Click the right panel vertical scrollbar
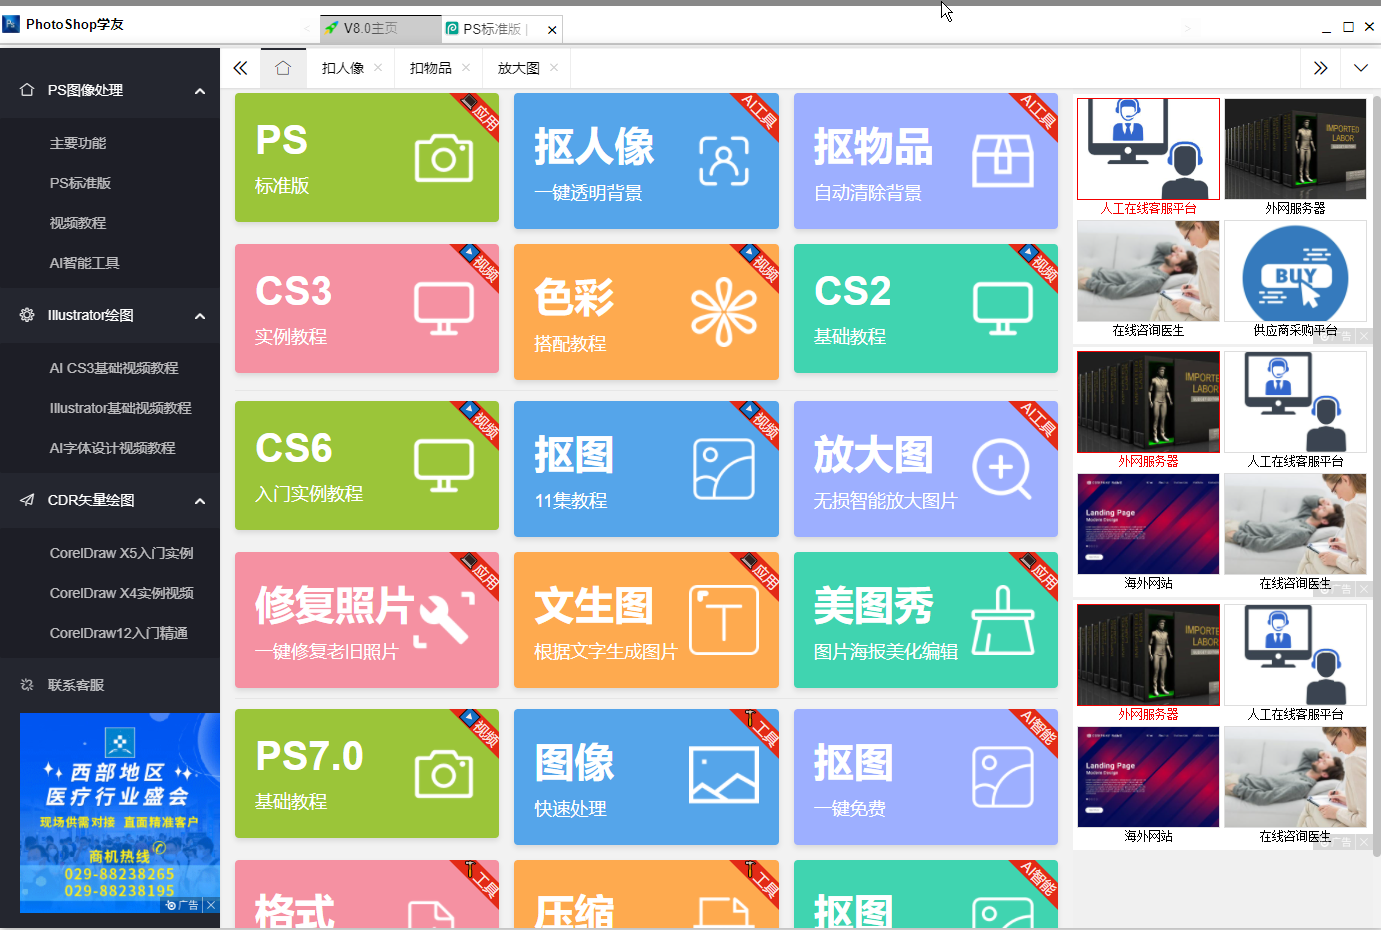Screen dimensions: 1381x930 pos(1376,475)
